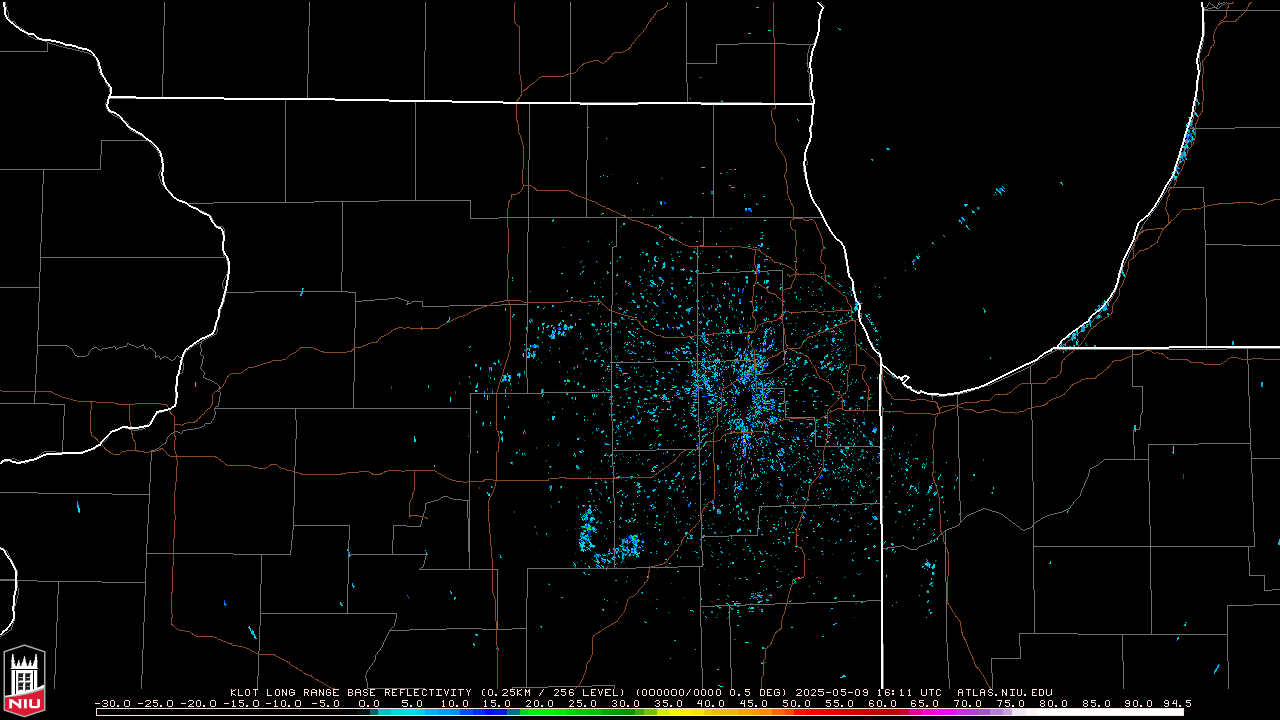Click the 50.0 scale label
This screenshot has height=720, width=1280.
point(796,703)
